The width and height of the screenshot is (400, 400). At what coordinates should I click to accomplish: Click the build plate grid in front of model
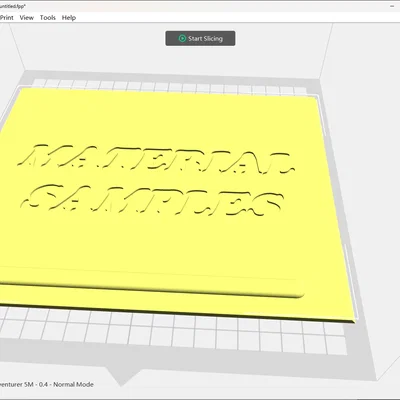click(173, 332)
